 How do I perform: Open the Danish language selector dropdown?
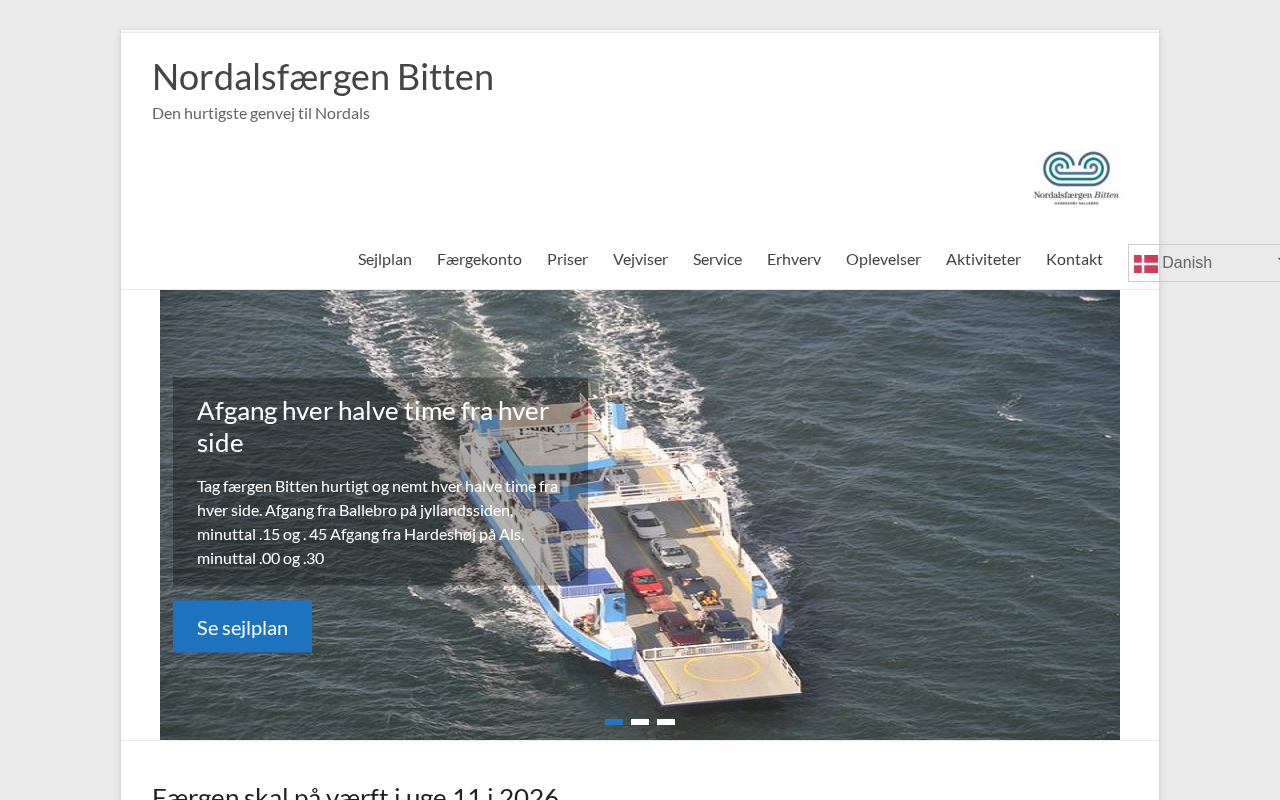coord(1205,263)
